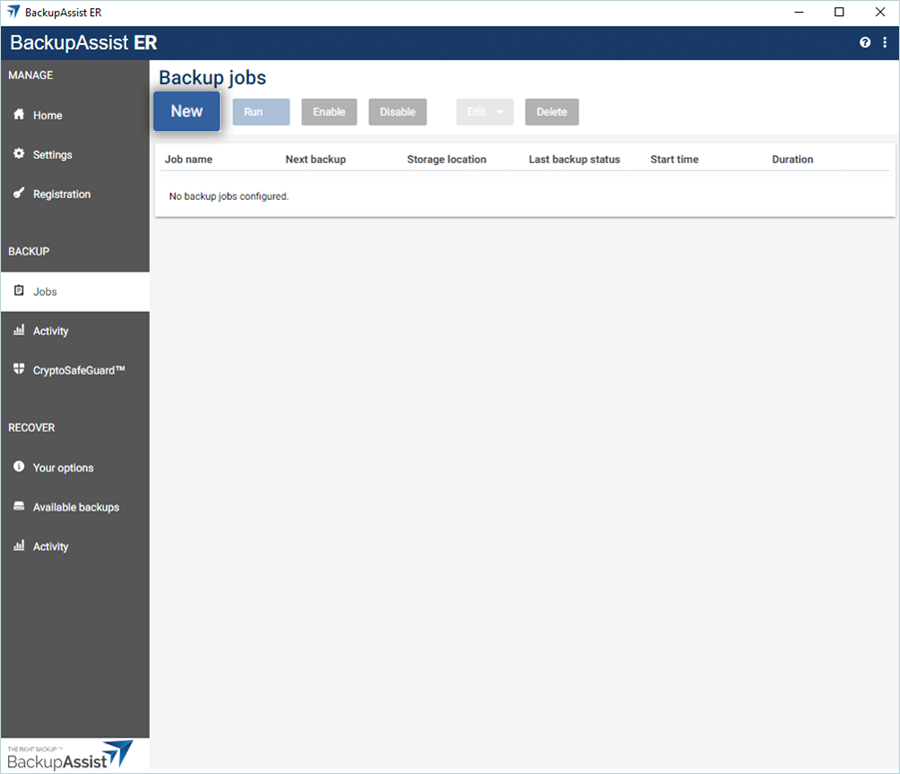Click the BackupAssist logo at bottom left
Image resolution: width=900 pixels, height=774 pixels.
(x=70, y=755)
